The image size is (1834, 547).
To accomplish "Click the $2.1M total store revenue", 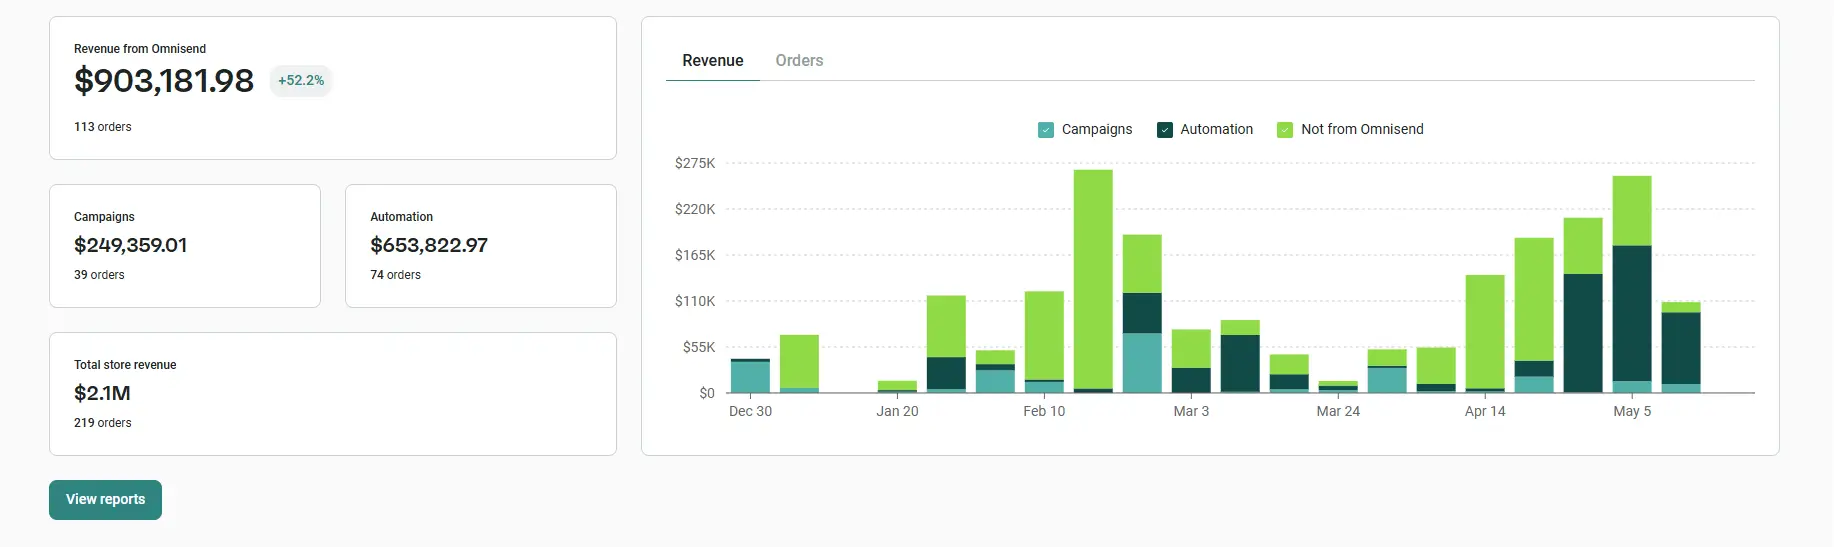I will (102, 393).
